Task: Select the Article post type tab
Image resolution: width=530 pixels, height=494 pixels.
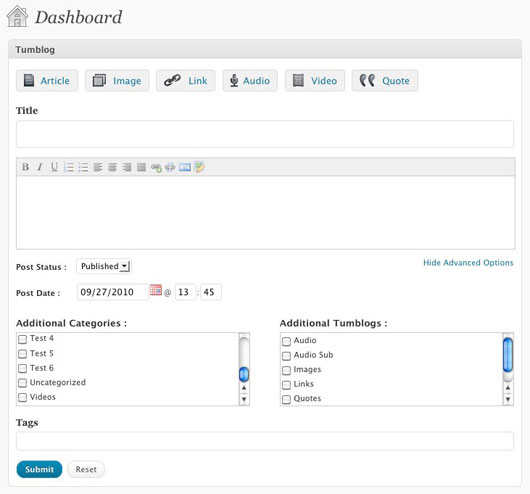Action: point(47,81)
